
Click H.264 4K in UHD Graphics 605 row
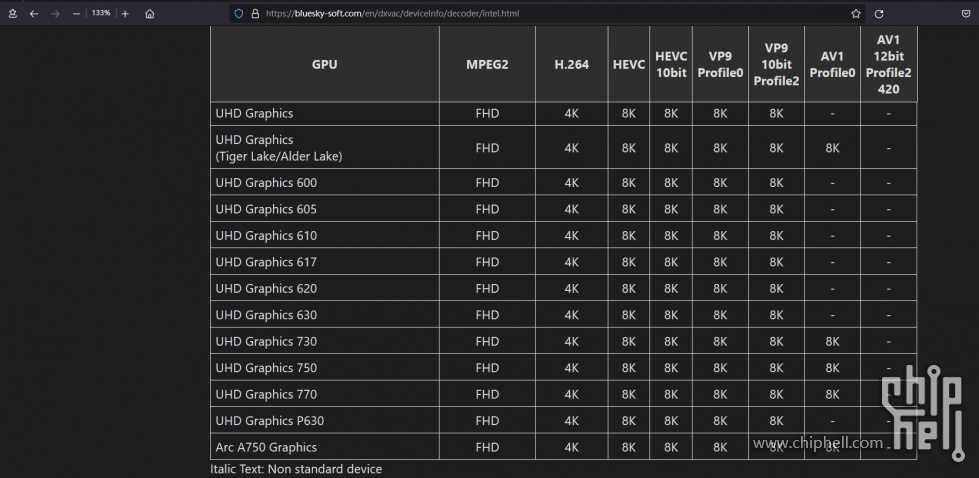(x=571, y=209)
